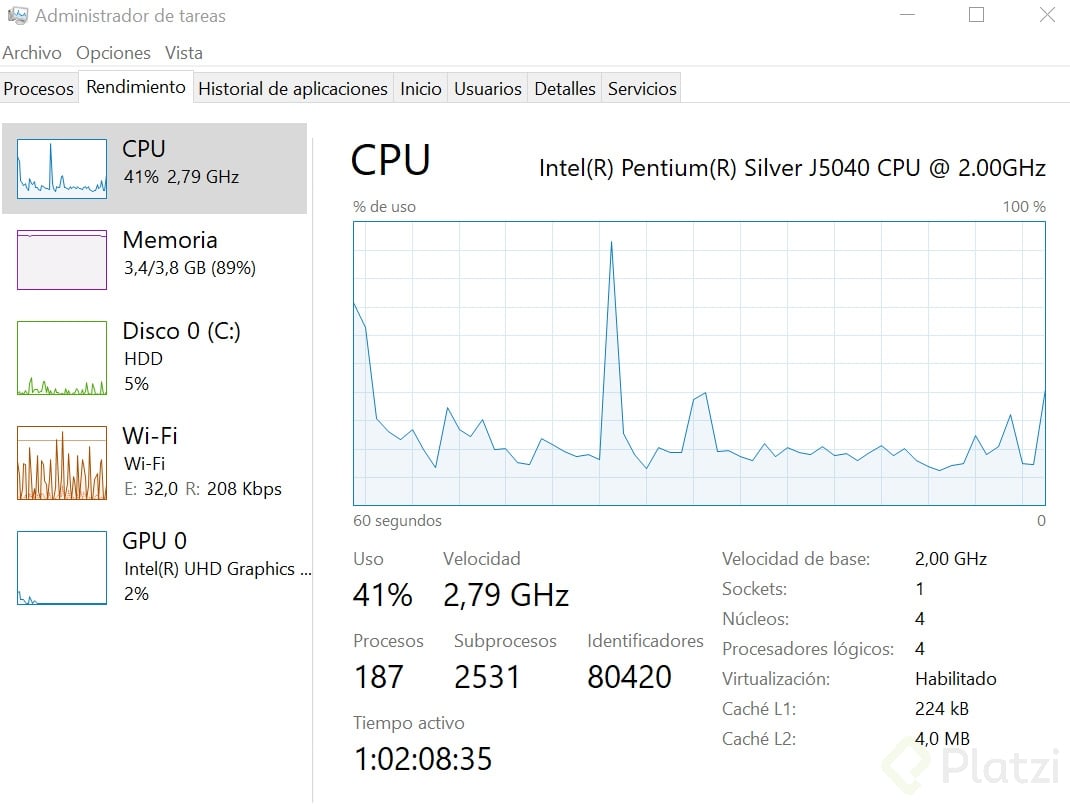Viewport: 1070px width, 804px height.
Task: Click the main CPU usage chart
Action: pos(699,363)
